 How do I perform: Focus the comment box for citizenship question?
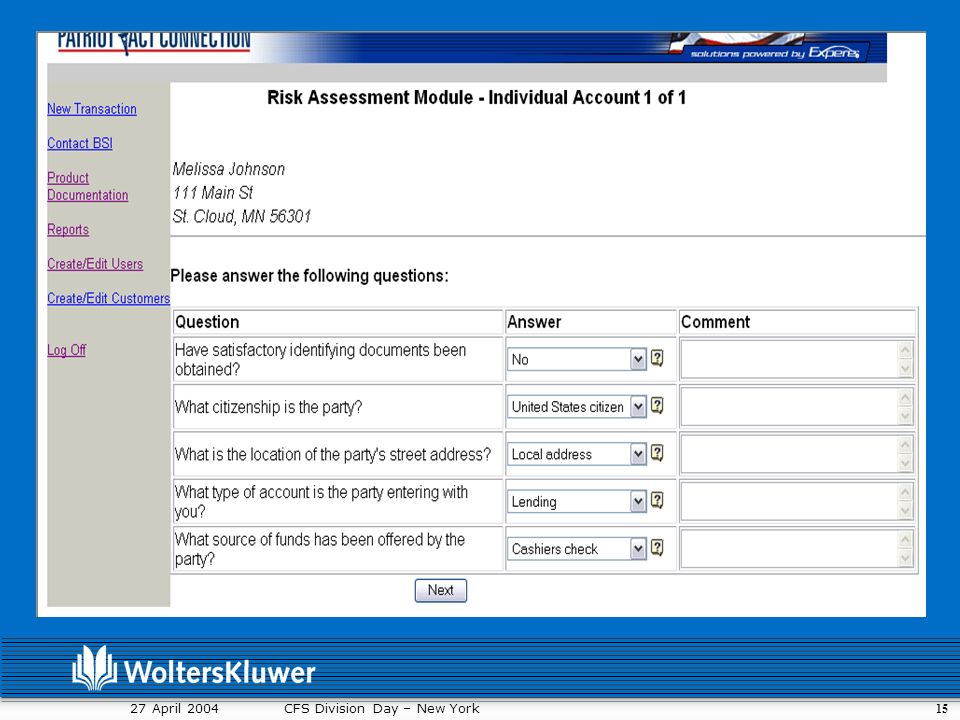tap(797, 407)
